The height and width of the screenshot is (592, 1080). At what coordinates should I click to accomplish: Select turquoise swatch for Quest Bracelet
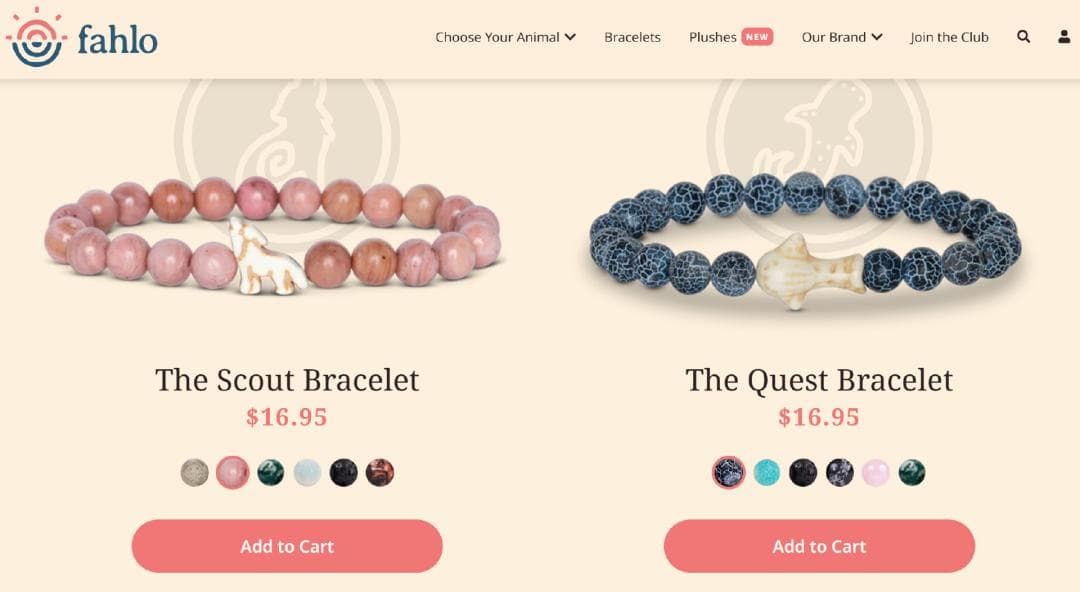coord(767,473)
